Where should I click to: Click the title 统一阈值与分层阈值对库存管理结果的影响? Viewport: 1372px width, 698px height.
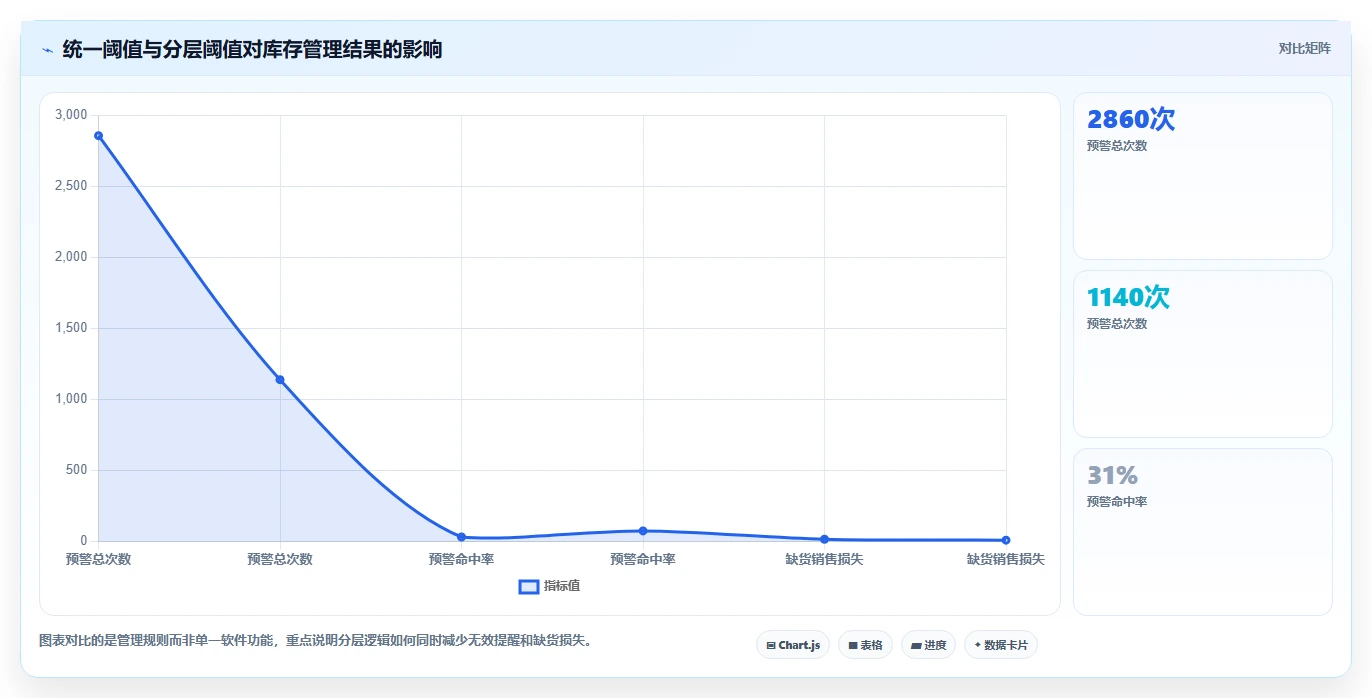[252, 49]
